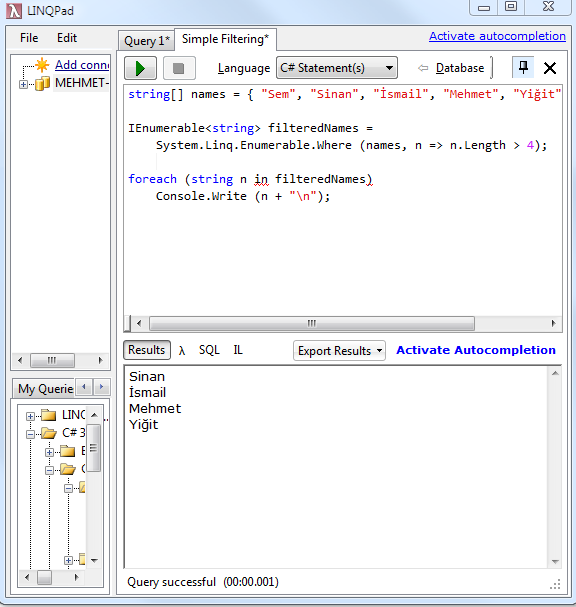
Task: Expand the MEHMET connection tree node
Action: [x=23, y=84]
